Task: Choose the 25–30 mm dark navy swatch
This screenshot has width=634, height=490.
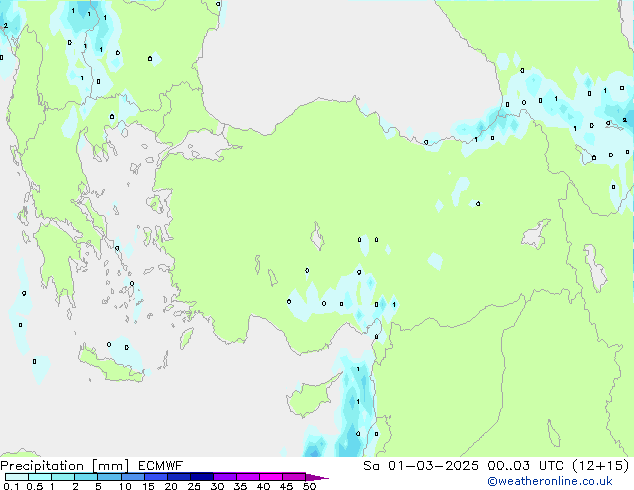Action: tap(202, 477)
